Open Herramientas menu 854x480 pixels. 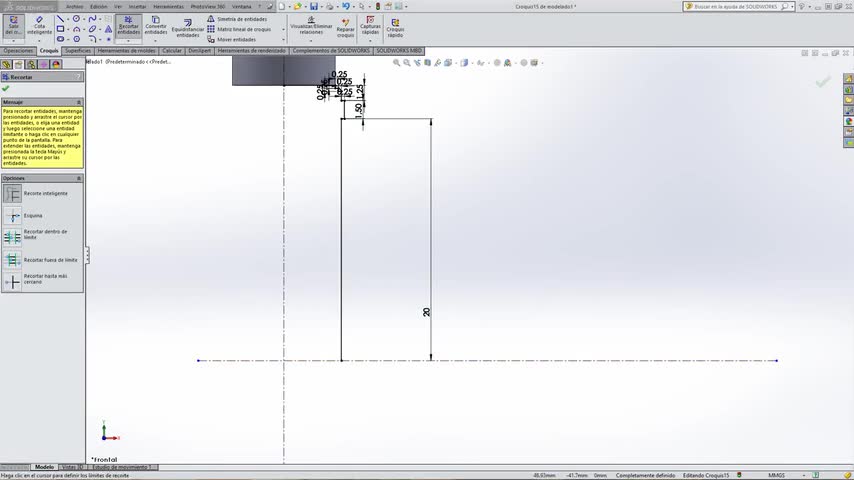click(x=168, y=7)
